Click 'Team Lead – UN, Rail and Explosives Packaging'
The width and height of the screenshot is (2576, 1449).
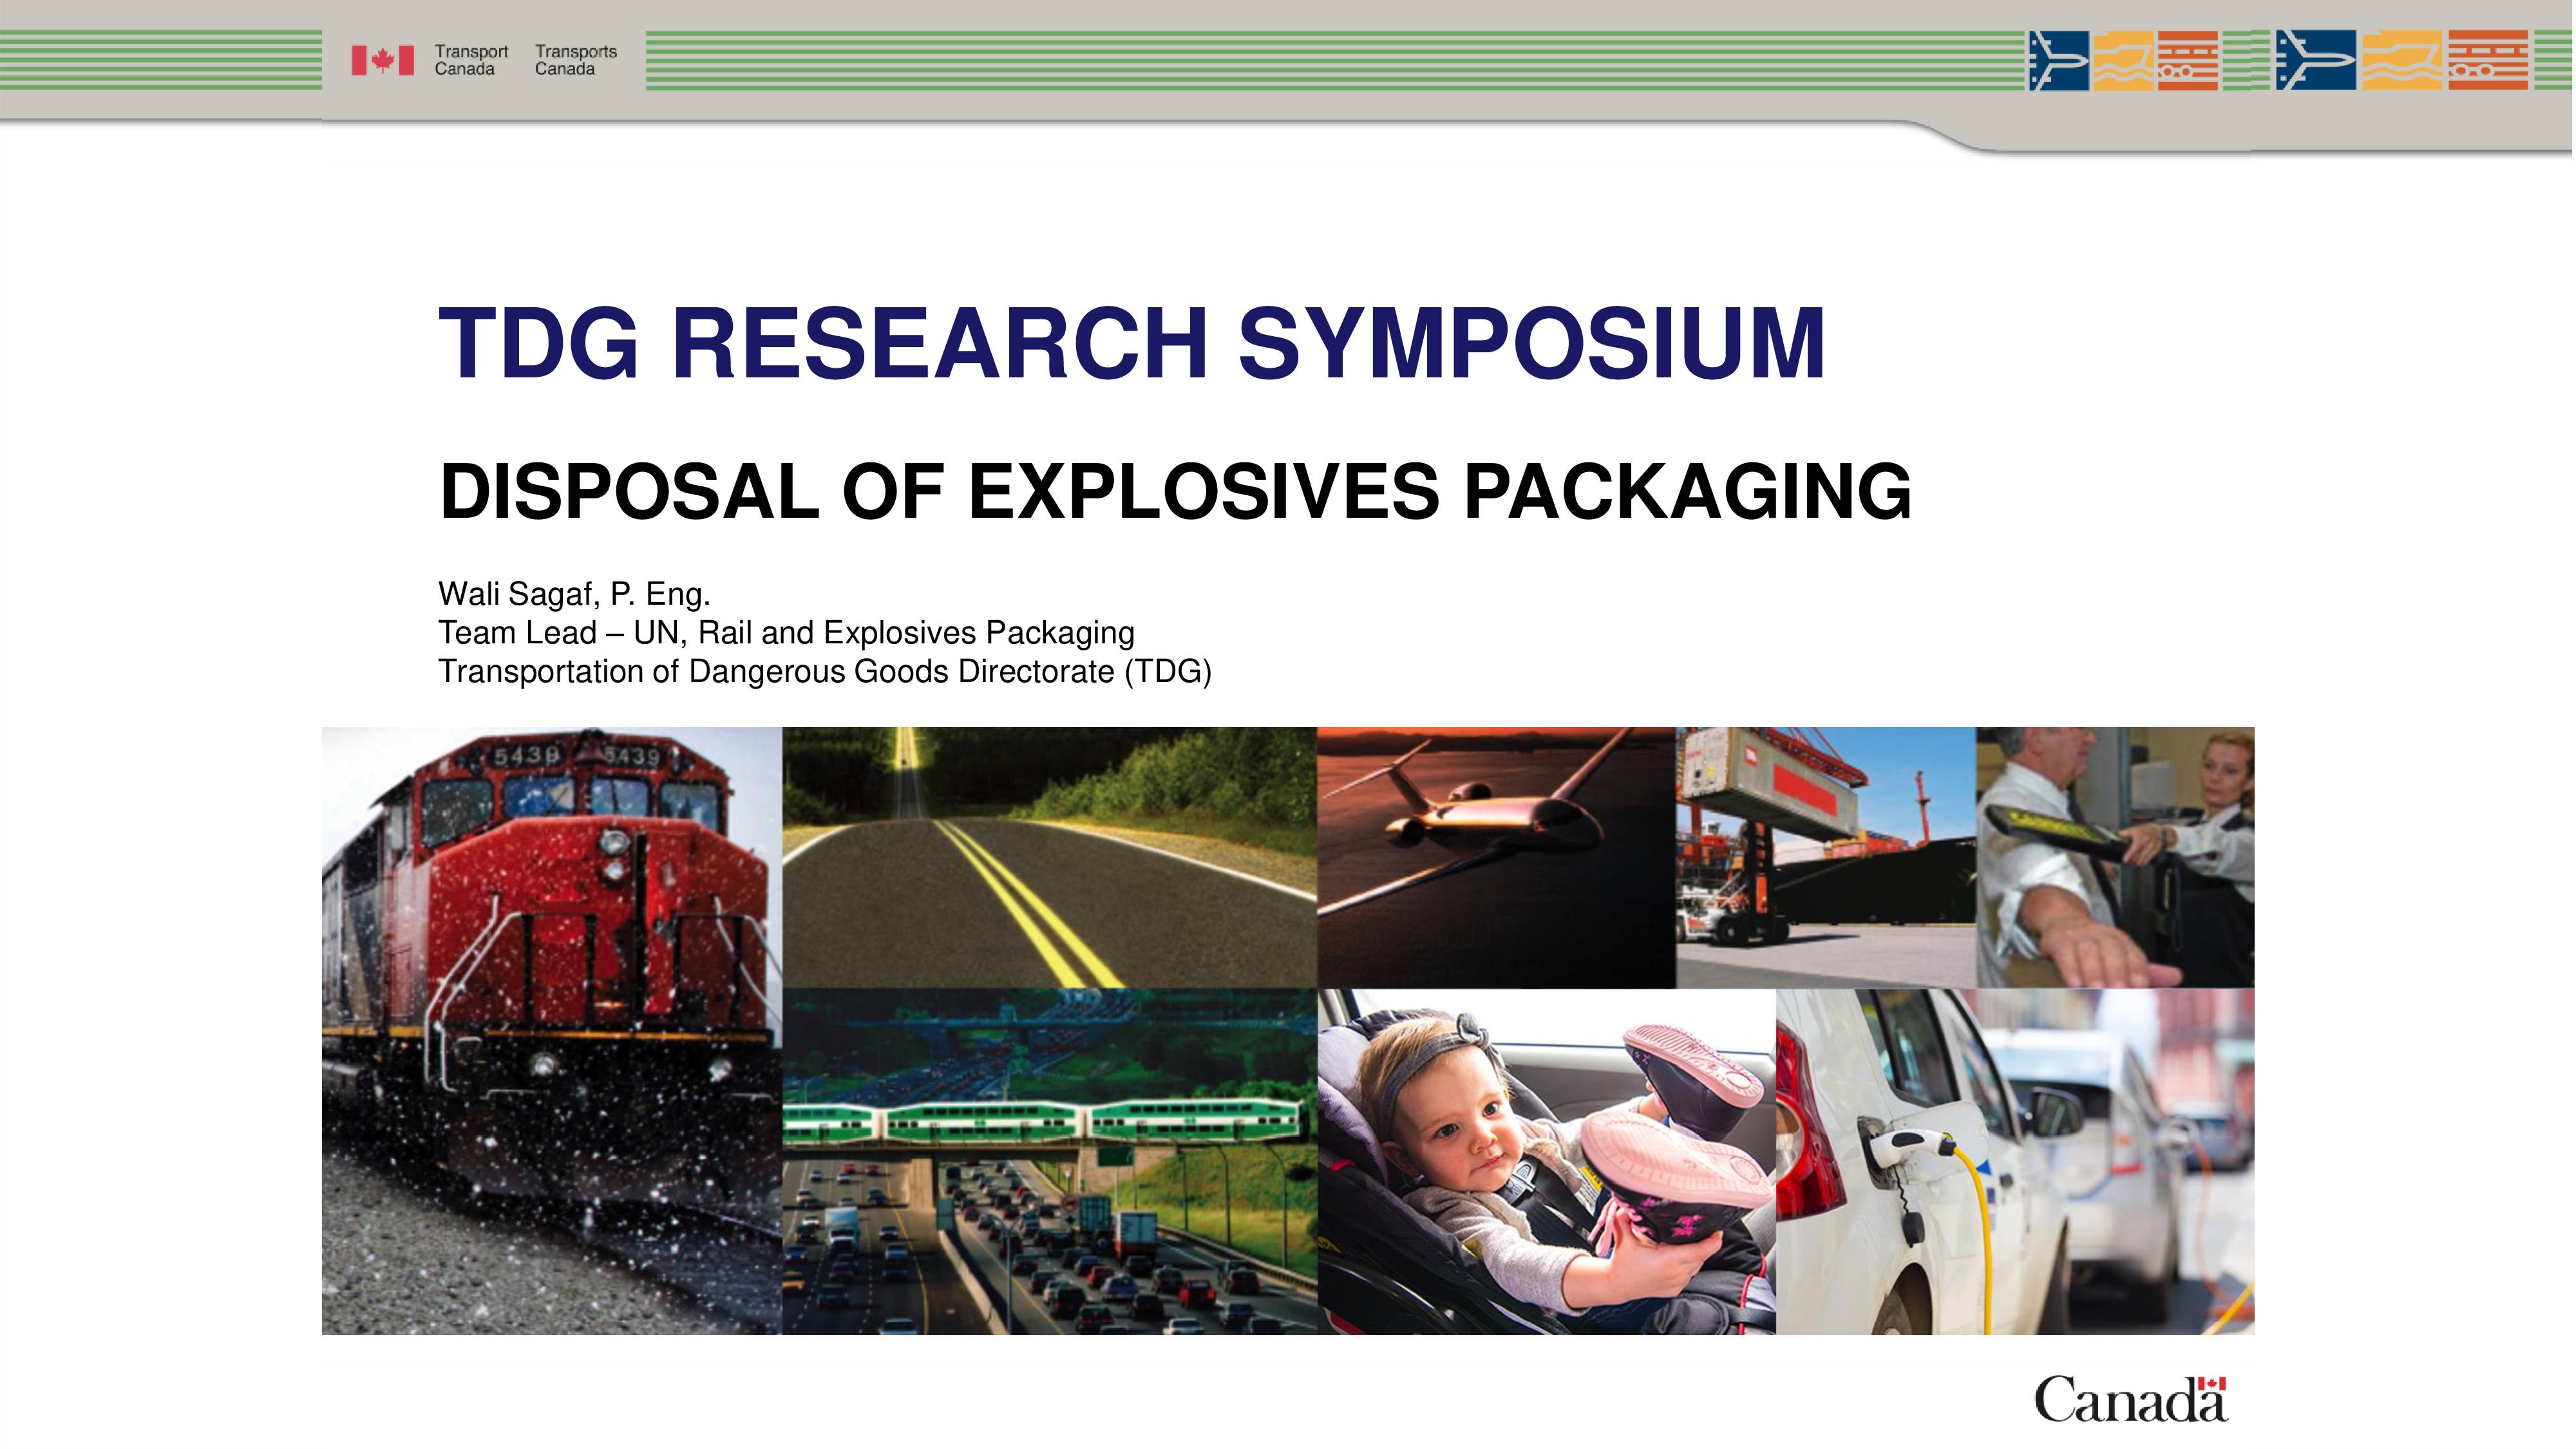click(x=786, y=632)
